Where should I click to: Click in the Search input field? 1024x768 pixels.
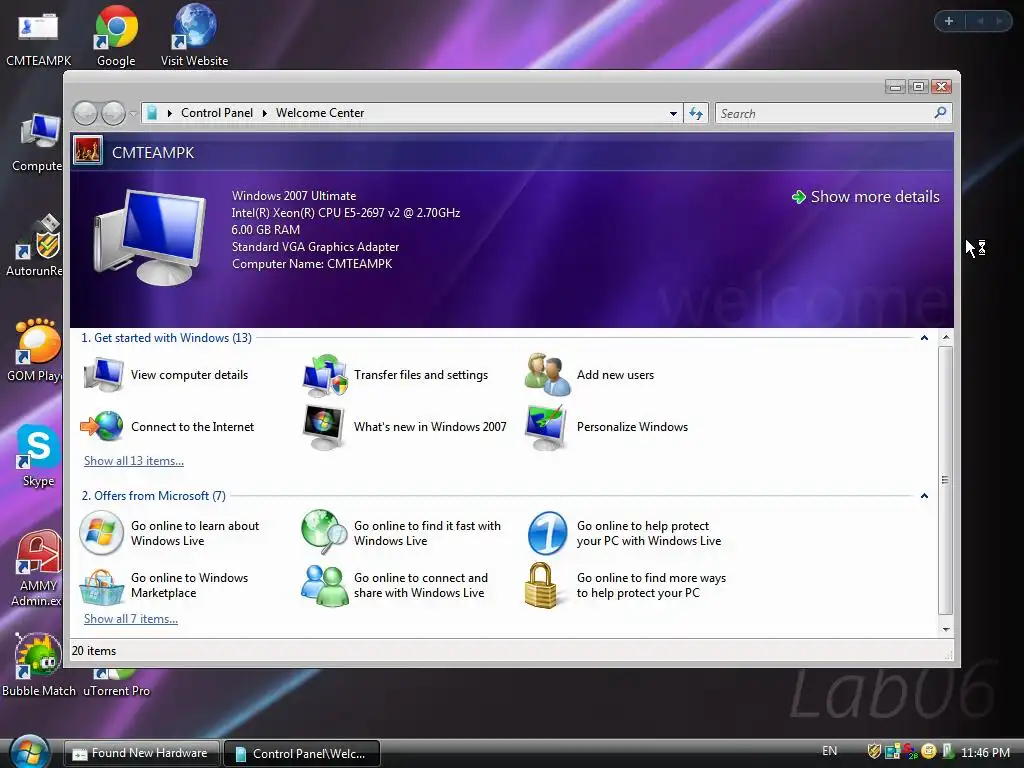(824, 114)
